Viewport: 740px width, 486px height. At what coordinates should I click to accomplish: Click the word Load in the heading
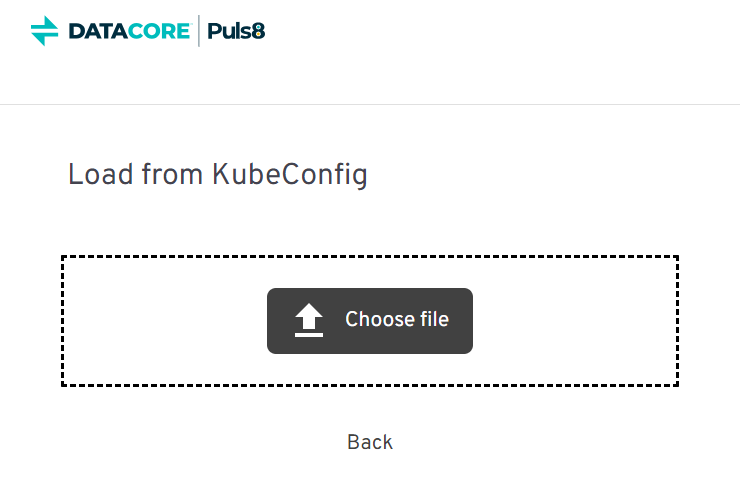click(x=91, y=175)
